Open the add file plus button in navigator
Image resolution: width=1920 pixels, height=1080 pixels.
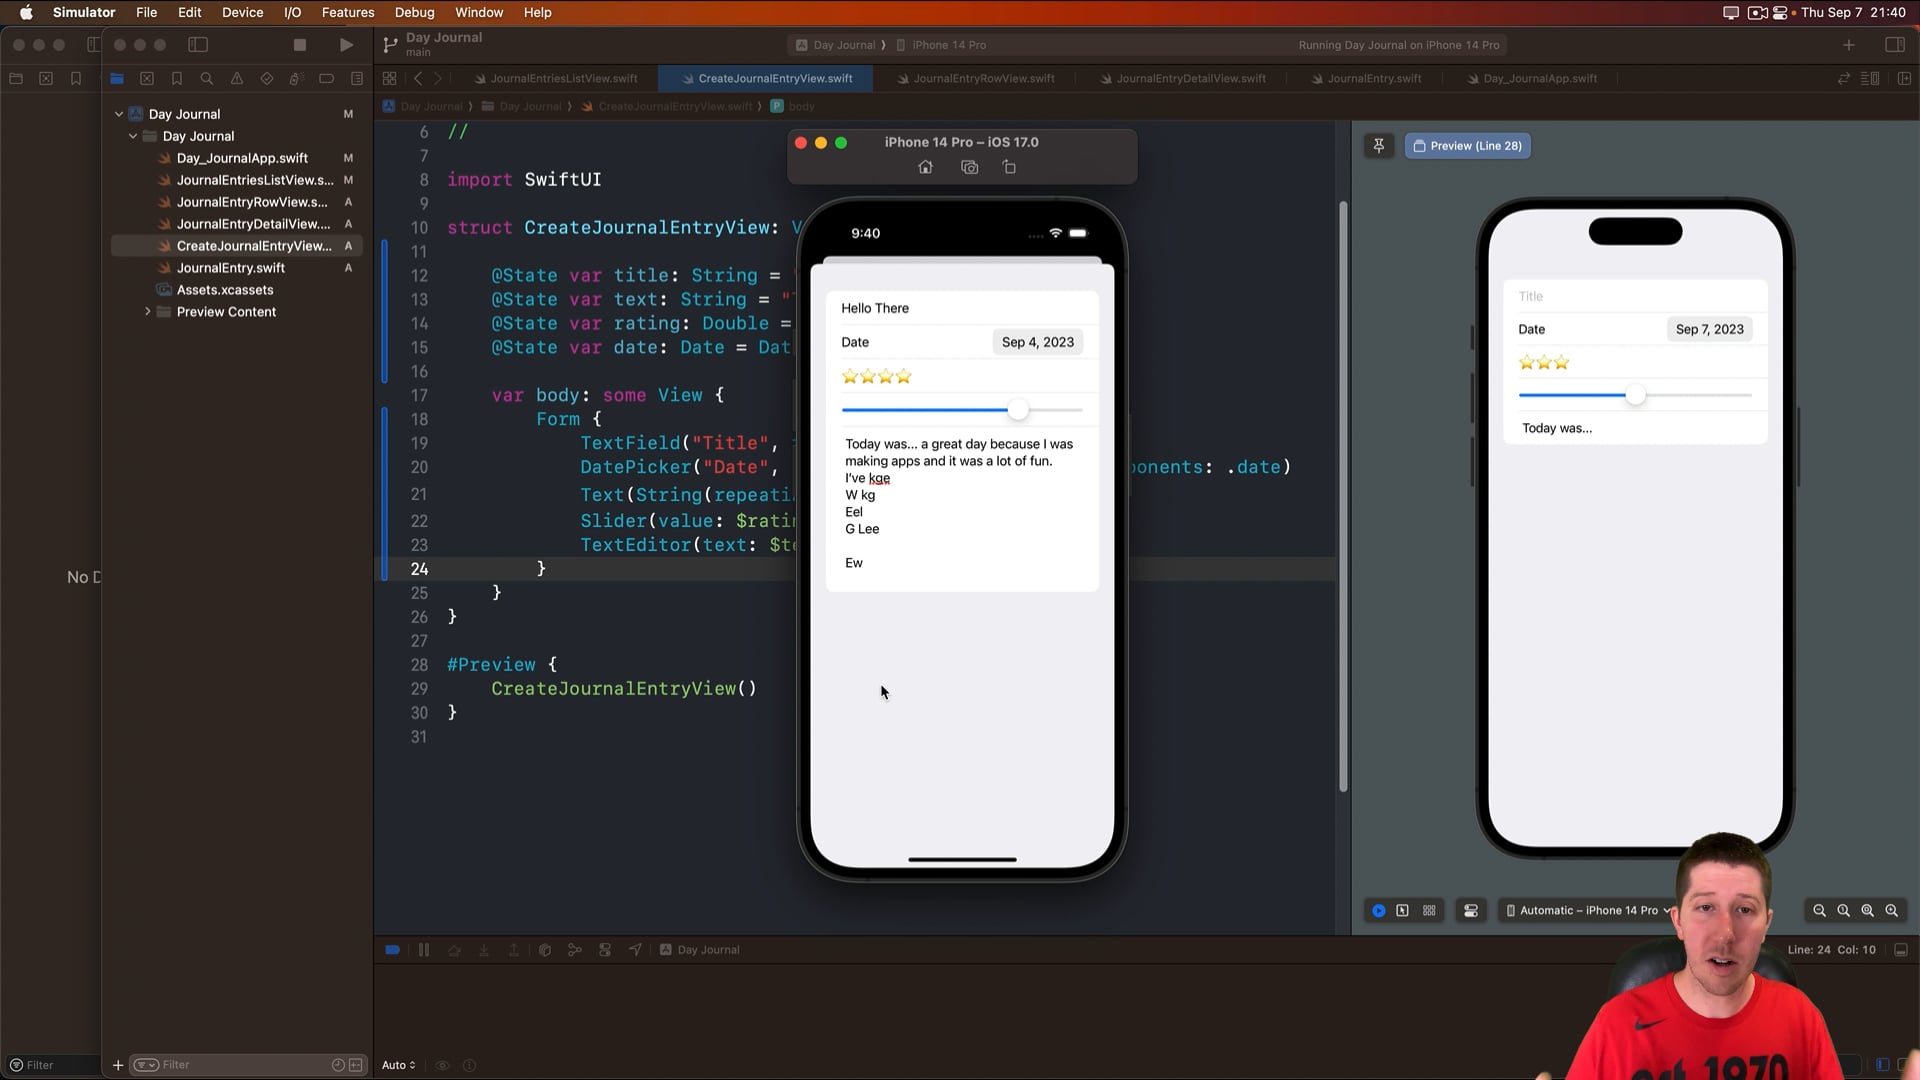(x=118, y=1065)
